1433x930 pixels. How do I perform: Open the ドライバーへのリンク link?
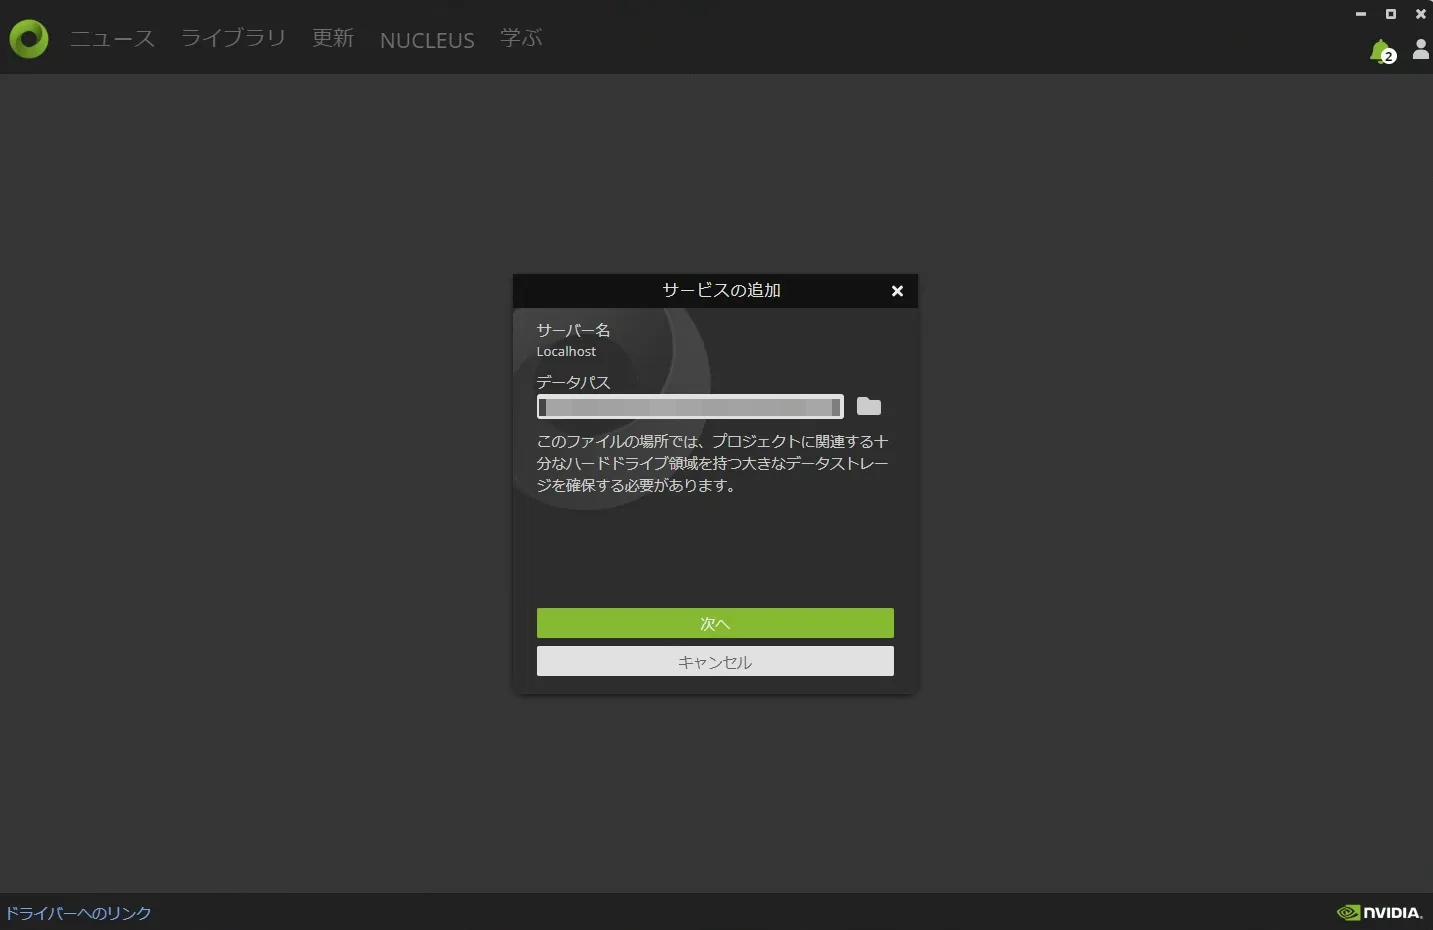(x=79, y=913)
